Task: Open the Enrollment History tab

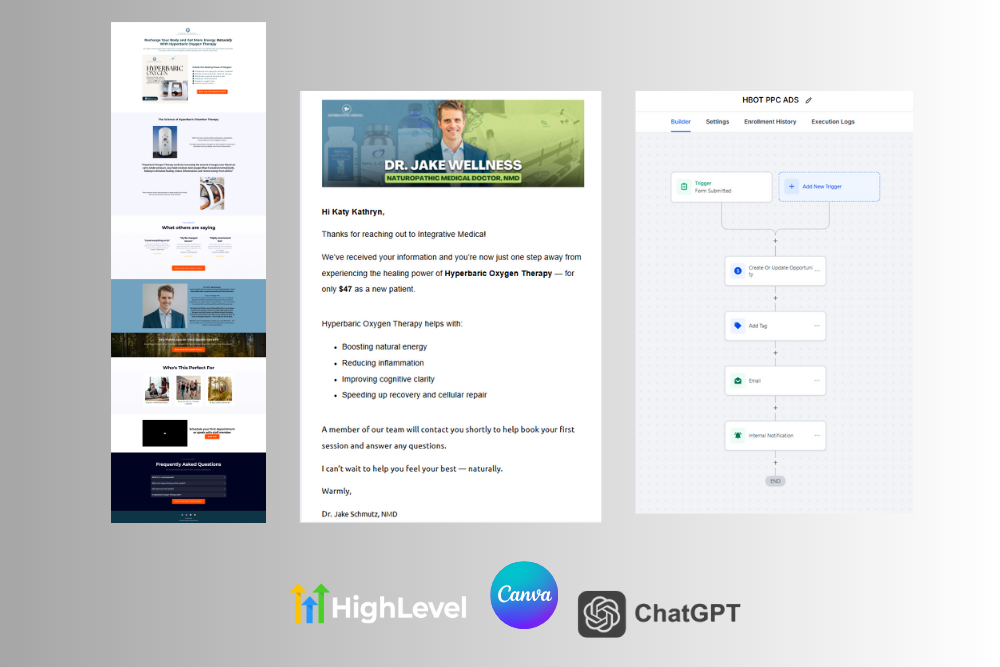Action: [x=770, y=122]
